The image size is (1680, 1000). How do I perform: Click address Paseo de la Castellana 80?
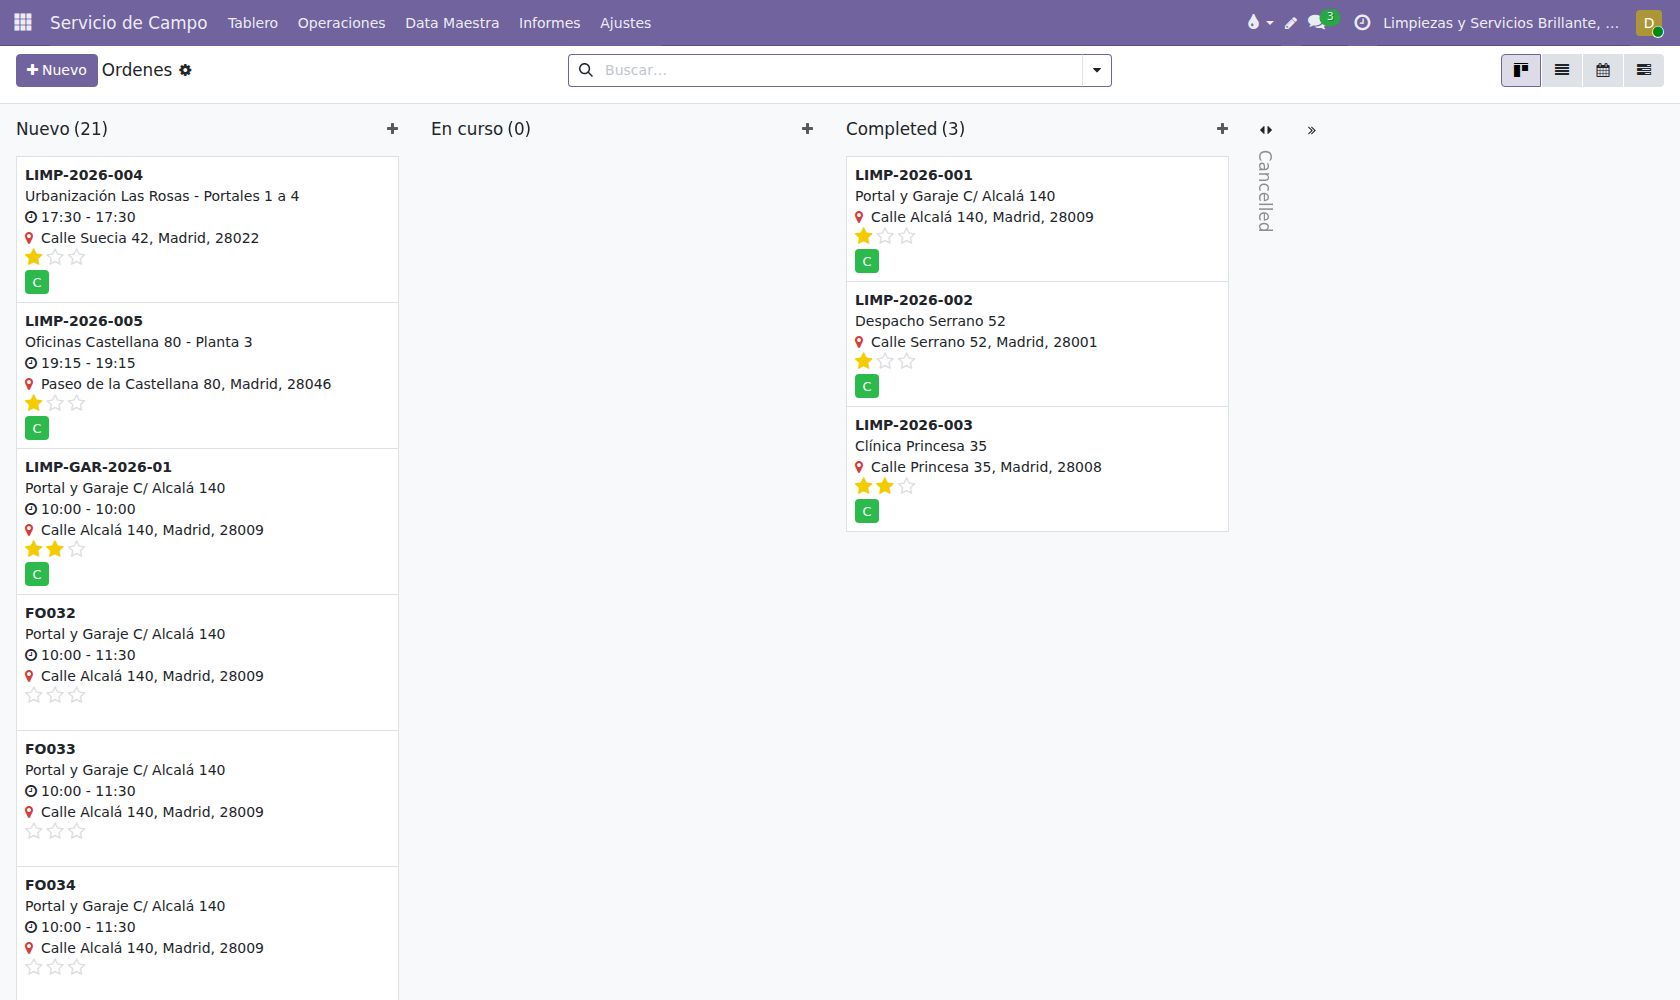pyautogui.click(x=186, y=384)
